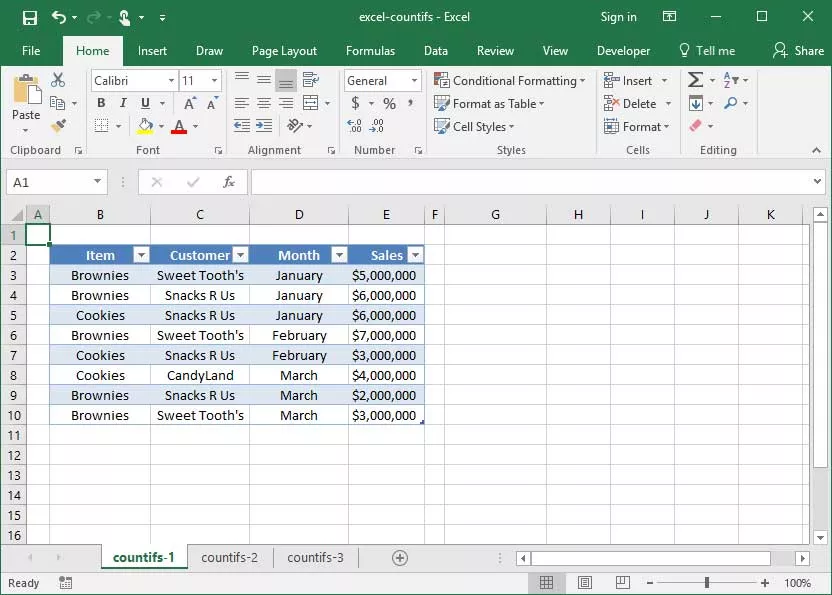The height and width of the screenshot is (595, 832).
Task: Open Conditional Formatting menu
Action: coord(509,81)
